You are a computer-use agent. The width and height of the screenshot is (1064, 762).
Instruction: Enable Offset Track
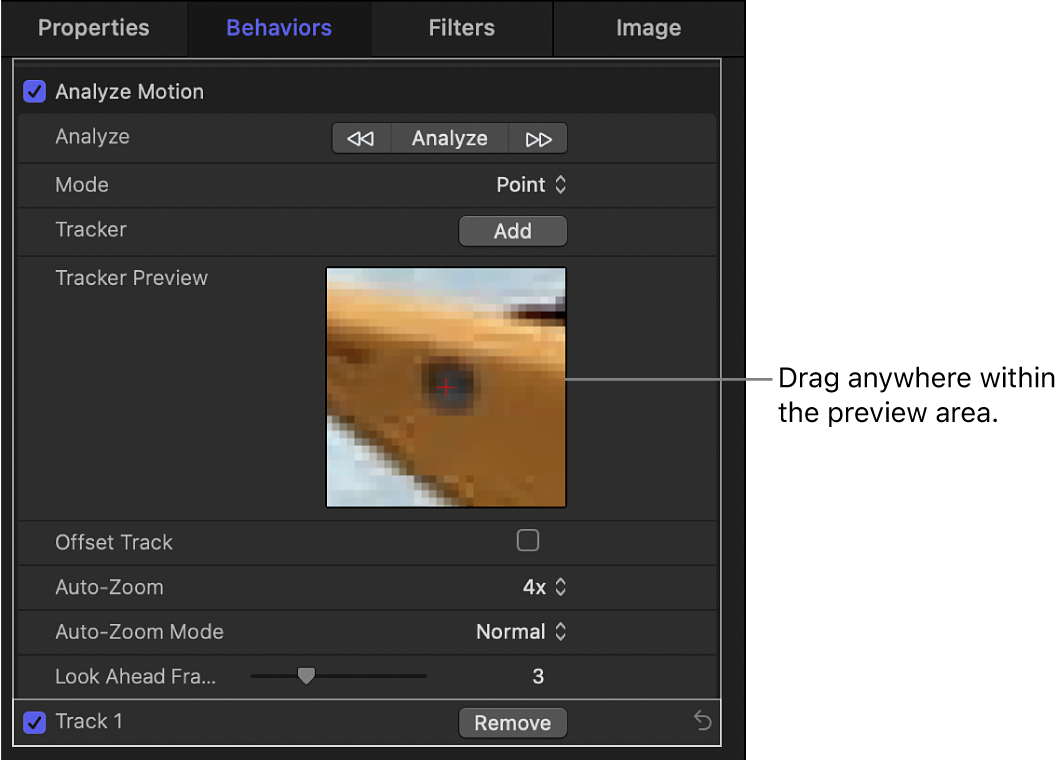pyautogui.click(x=528, y=540)
